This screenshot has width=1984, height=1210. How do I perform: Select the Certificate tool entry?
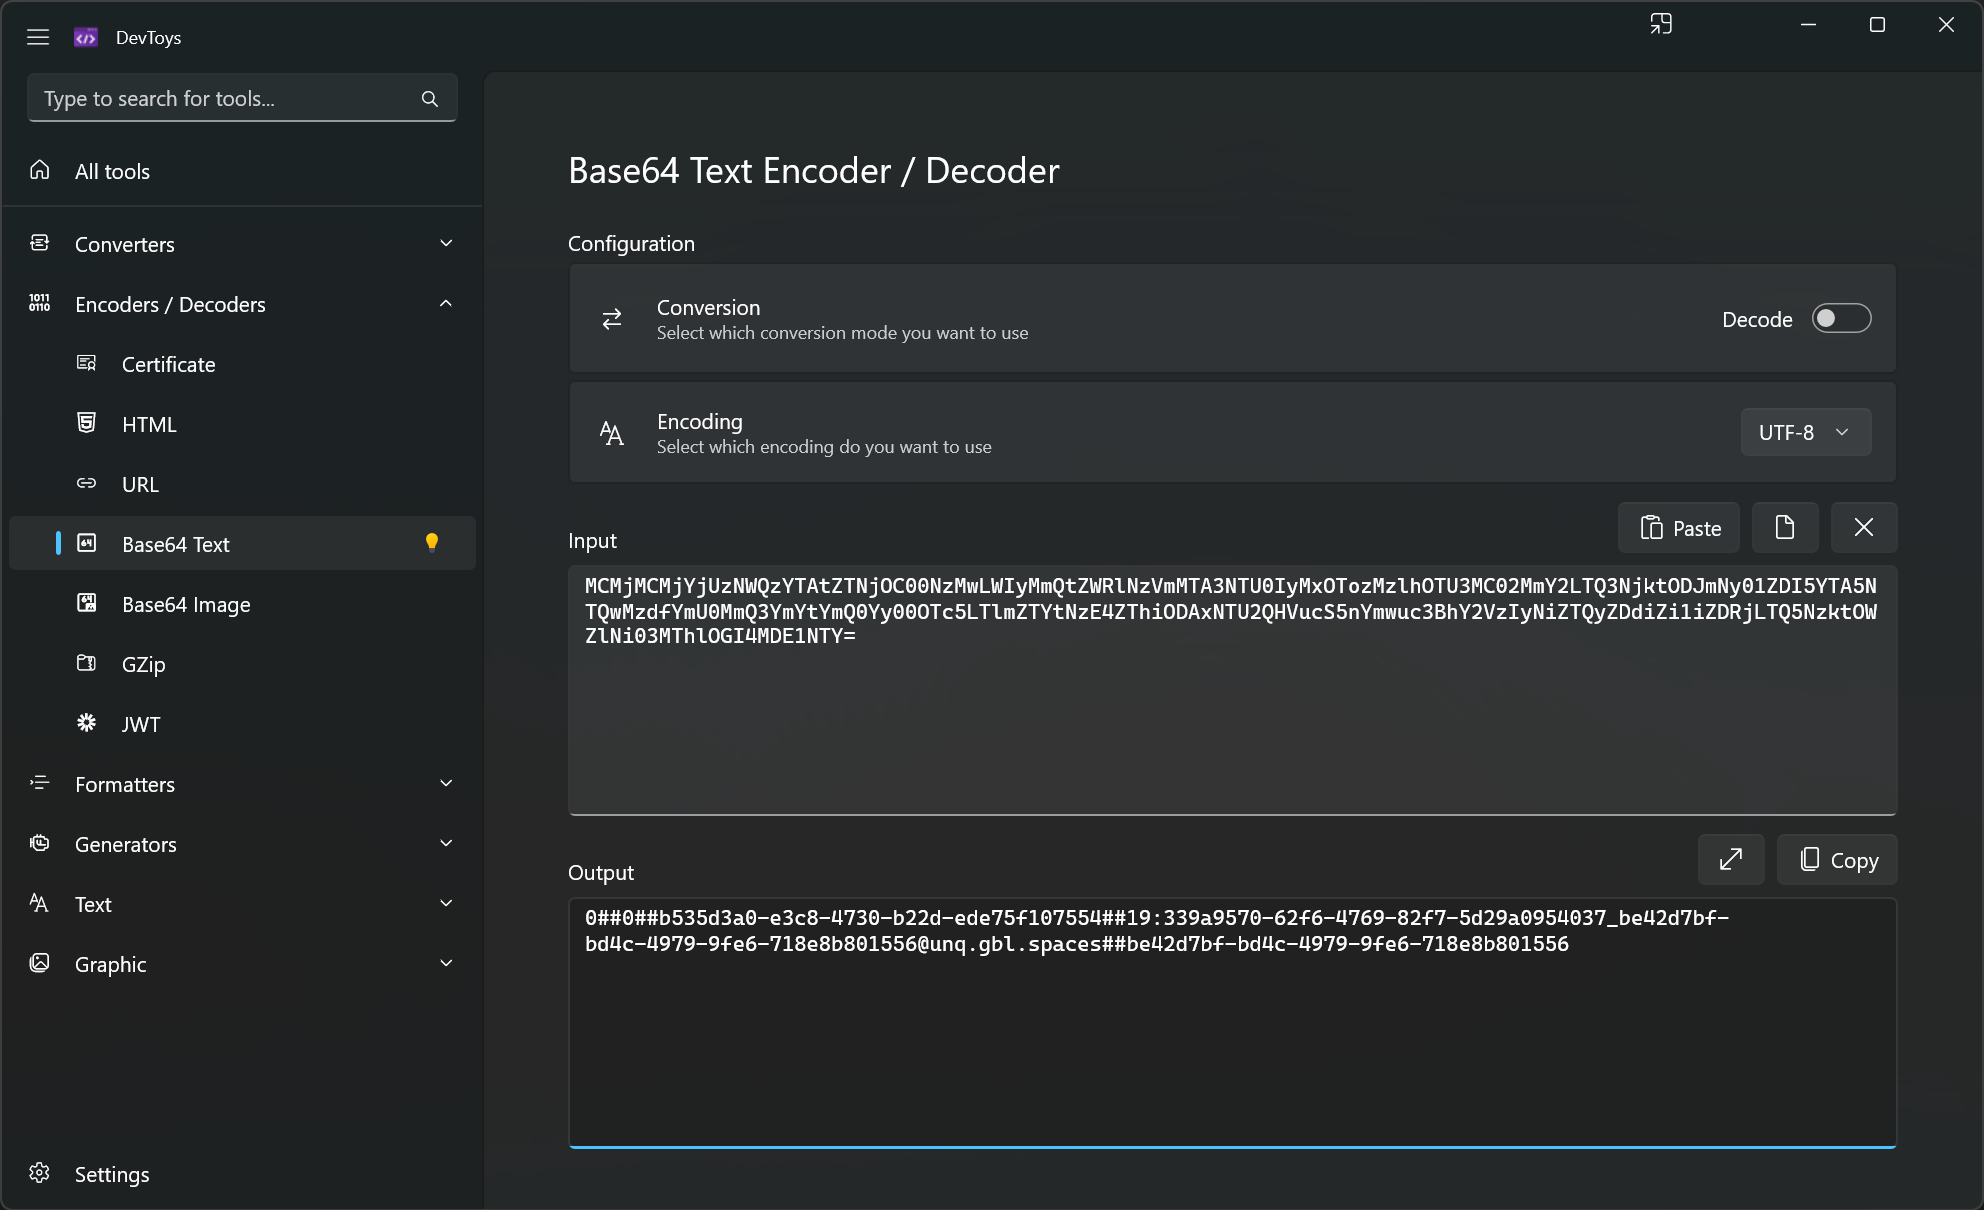(x=242, y=364)
